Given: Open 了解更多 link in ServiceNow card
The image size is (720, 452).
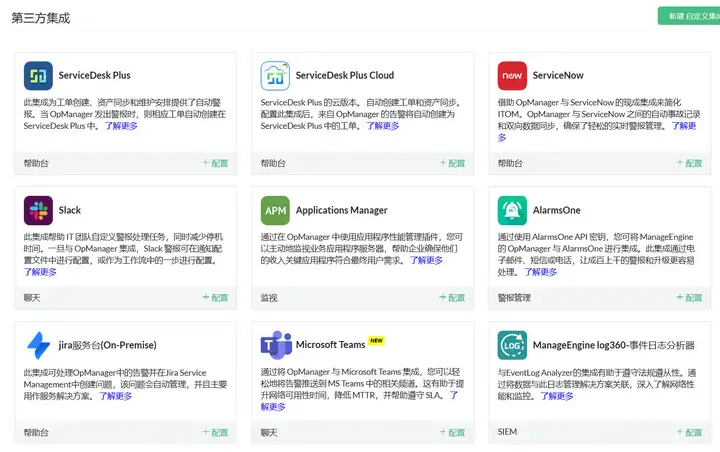Looking at the screenshot, I should (x=684, y=126).
